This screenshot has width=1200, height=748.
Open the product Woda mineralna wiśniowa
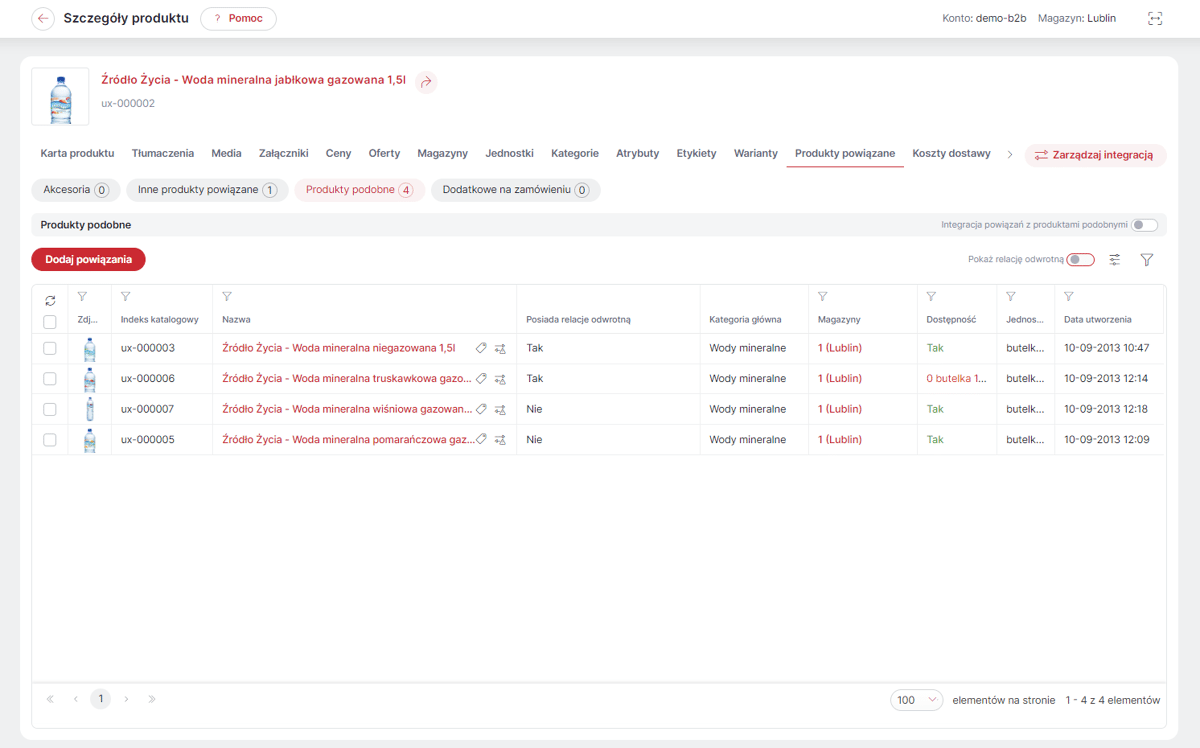(x=346, y=408)
